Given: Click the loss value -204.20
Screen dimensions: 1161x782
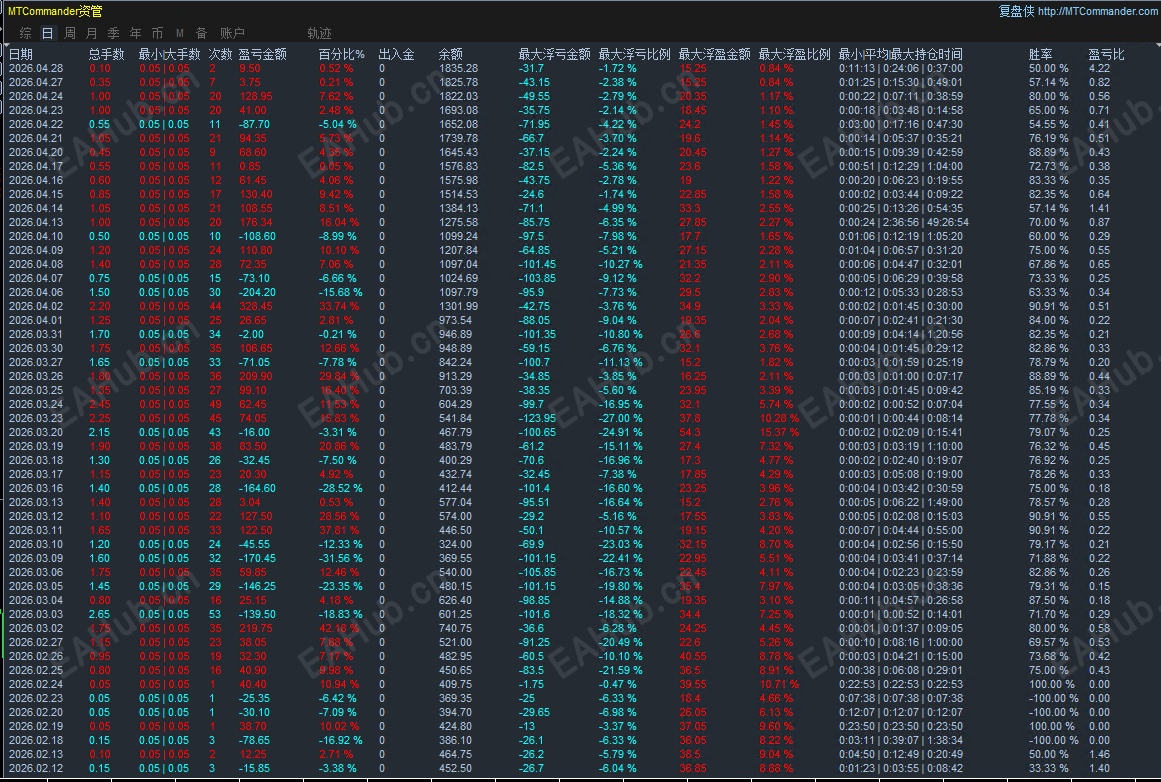Looking at the screenshot, I should 257,293.
